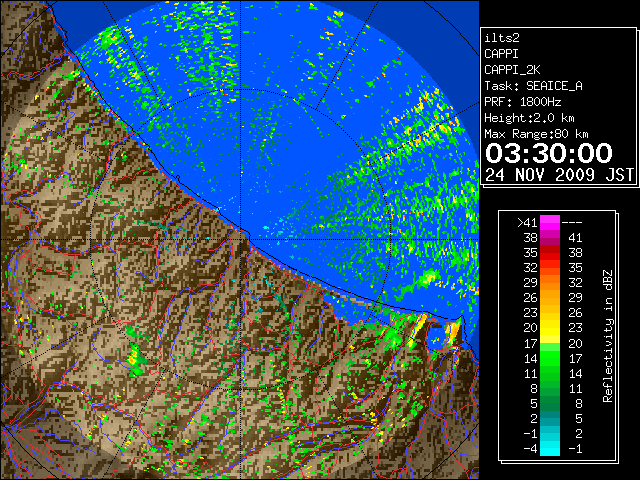
Task: Click the 'Max Range:80 km' line
Action: pyautogui.click(x=536, y=134)
